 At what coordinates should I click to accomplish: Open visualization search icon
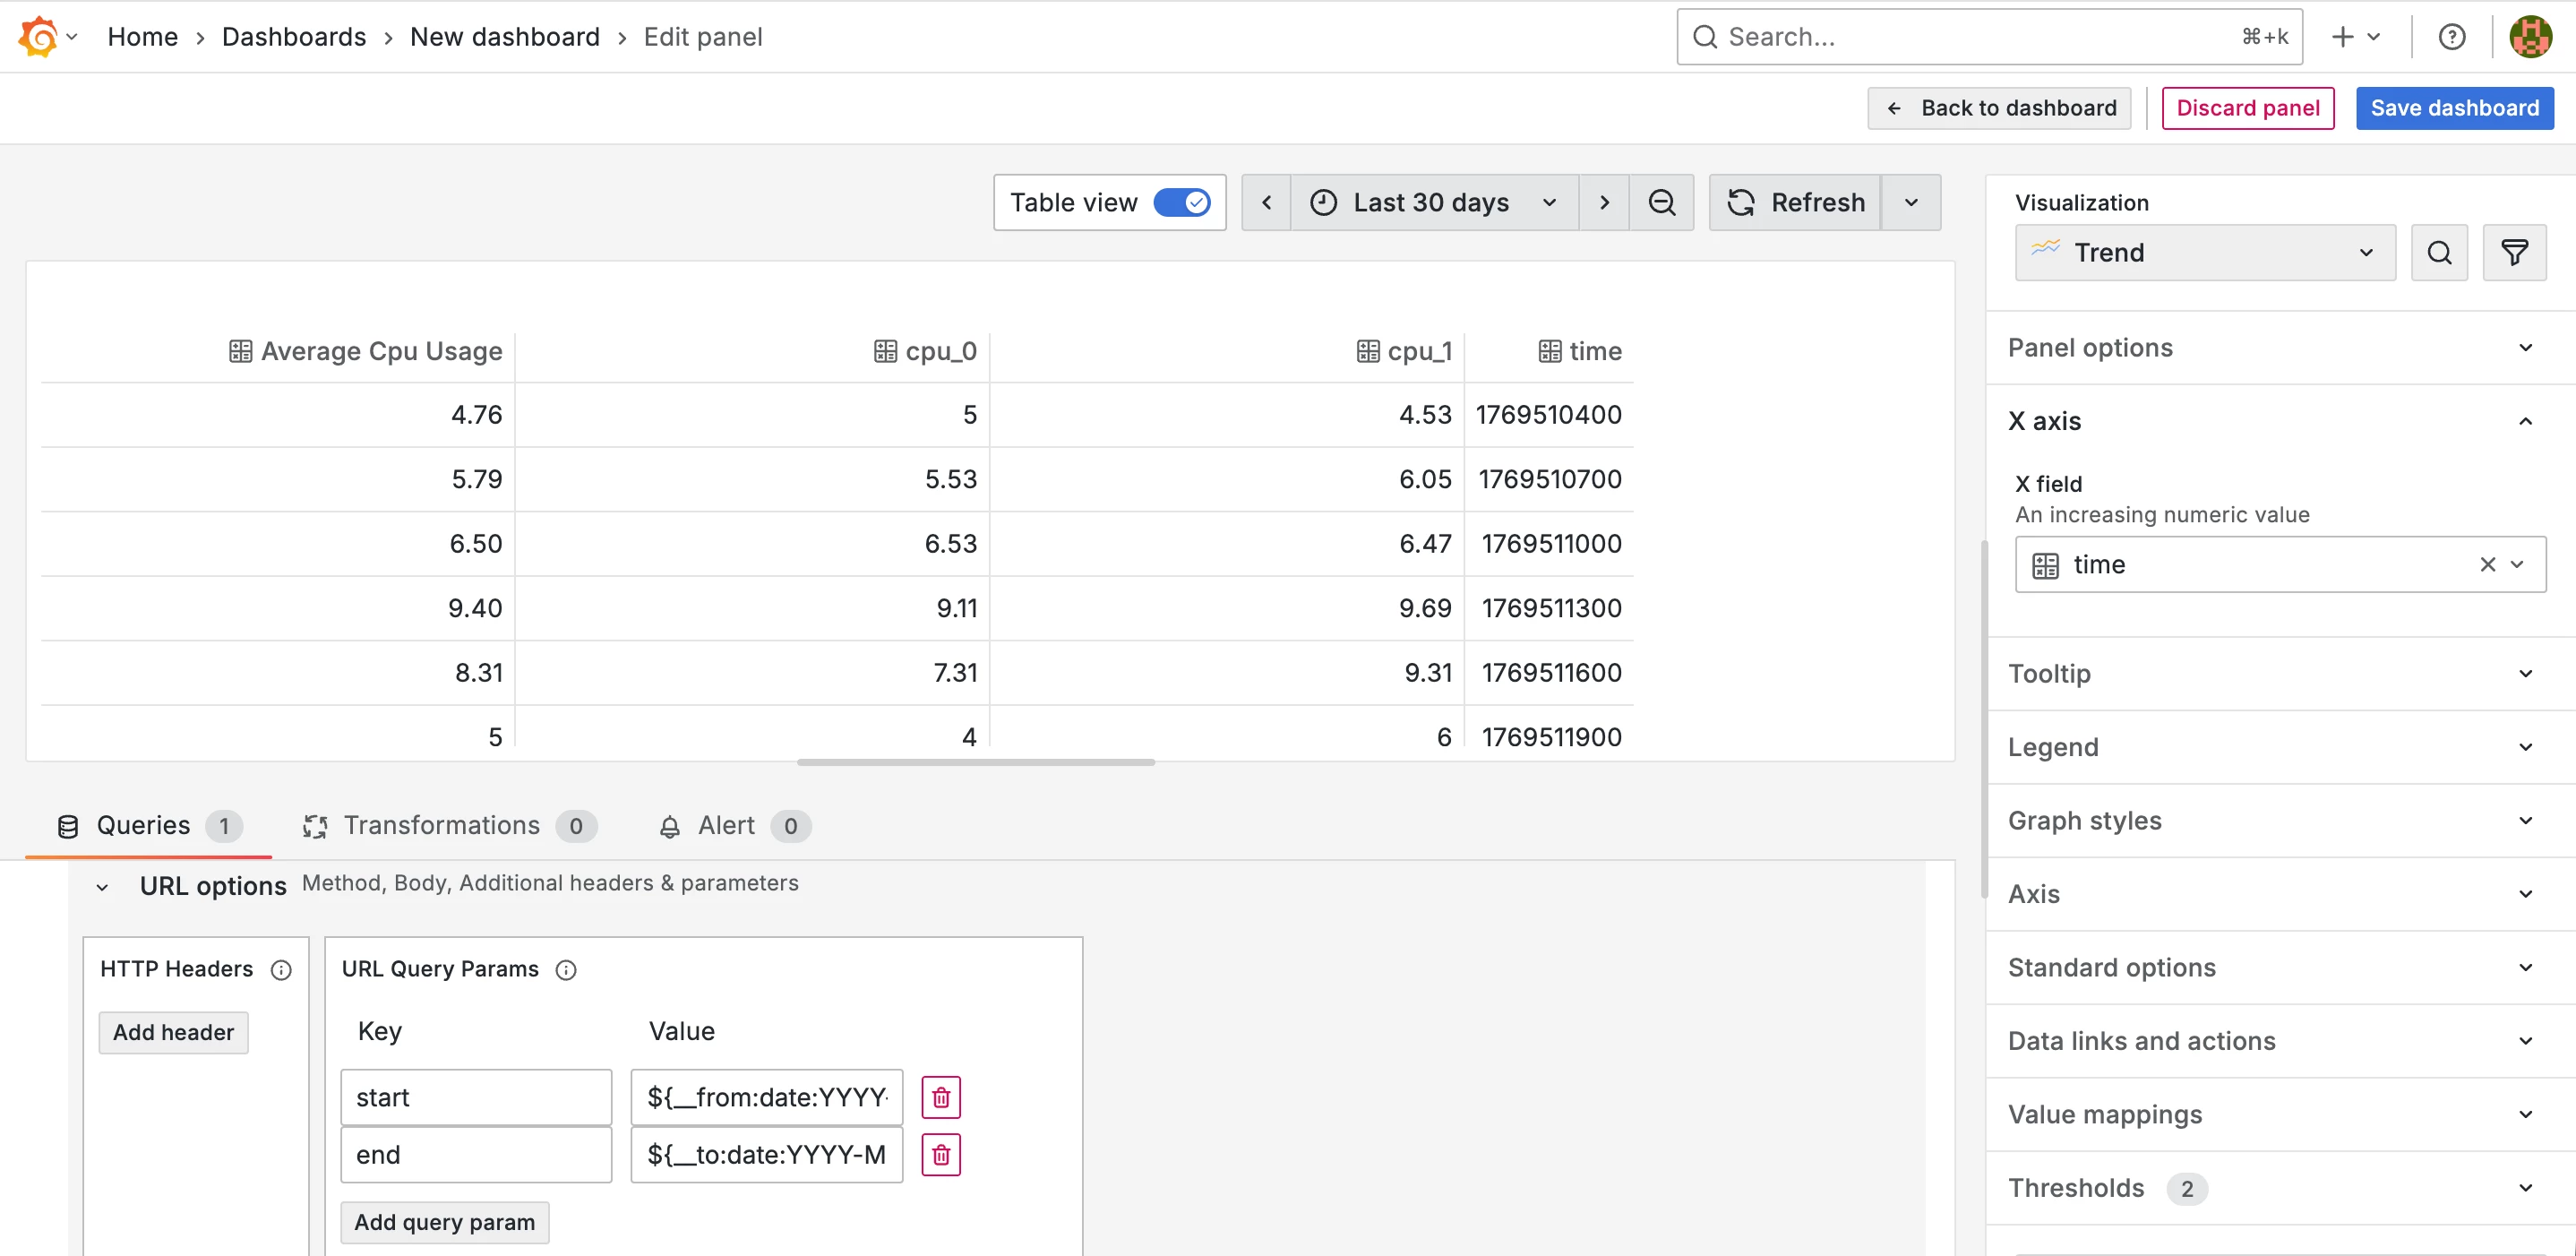tap(2439, 253)
